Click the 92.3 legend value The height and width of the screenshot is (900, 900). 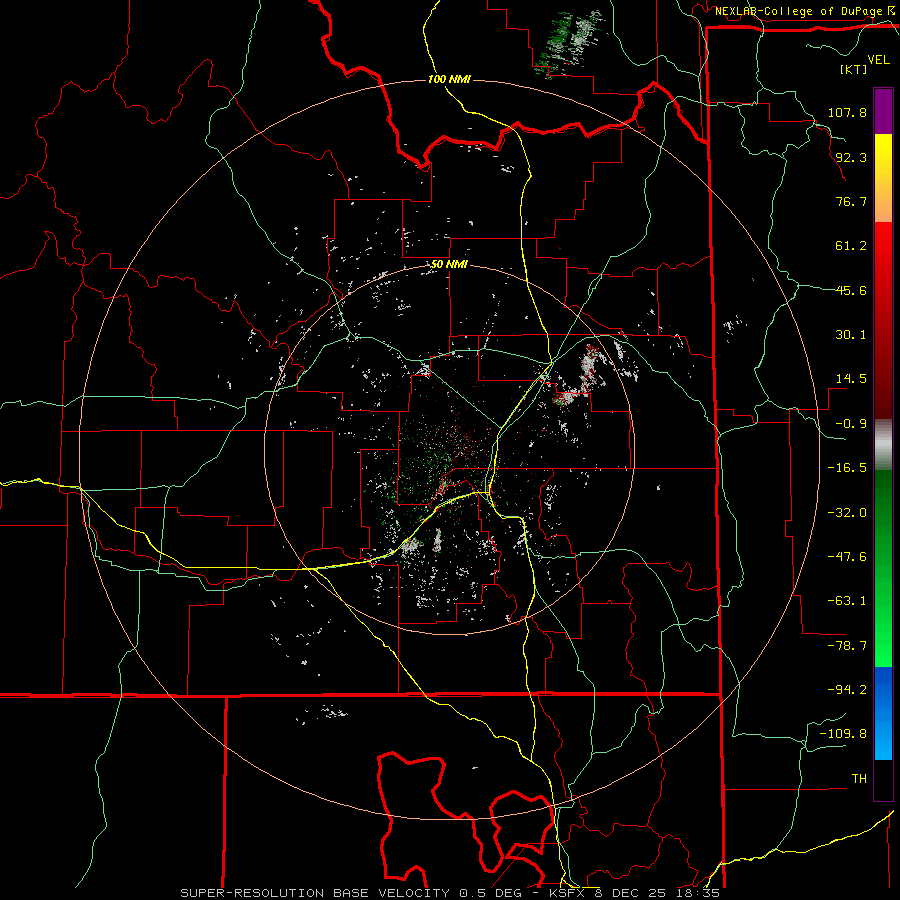pyautogui.click(x=851, y=157)
